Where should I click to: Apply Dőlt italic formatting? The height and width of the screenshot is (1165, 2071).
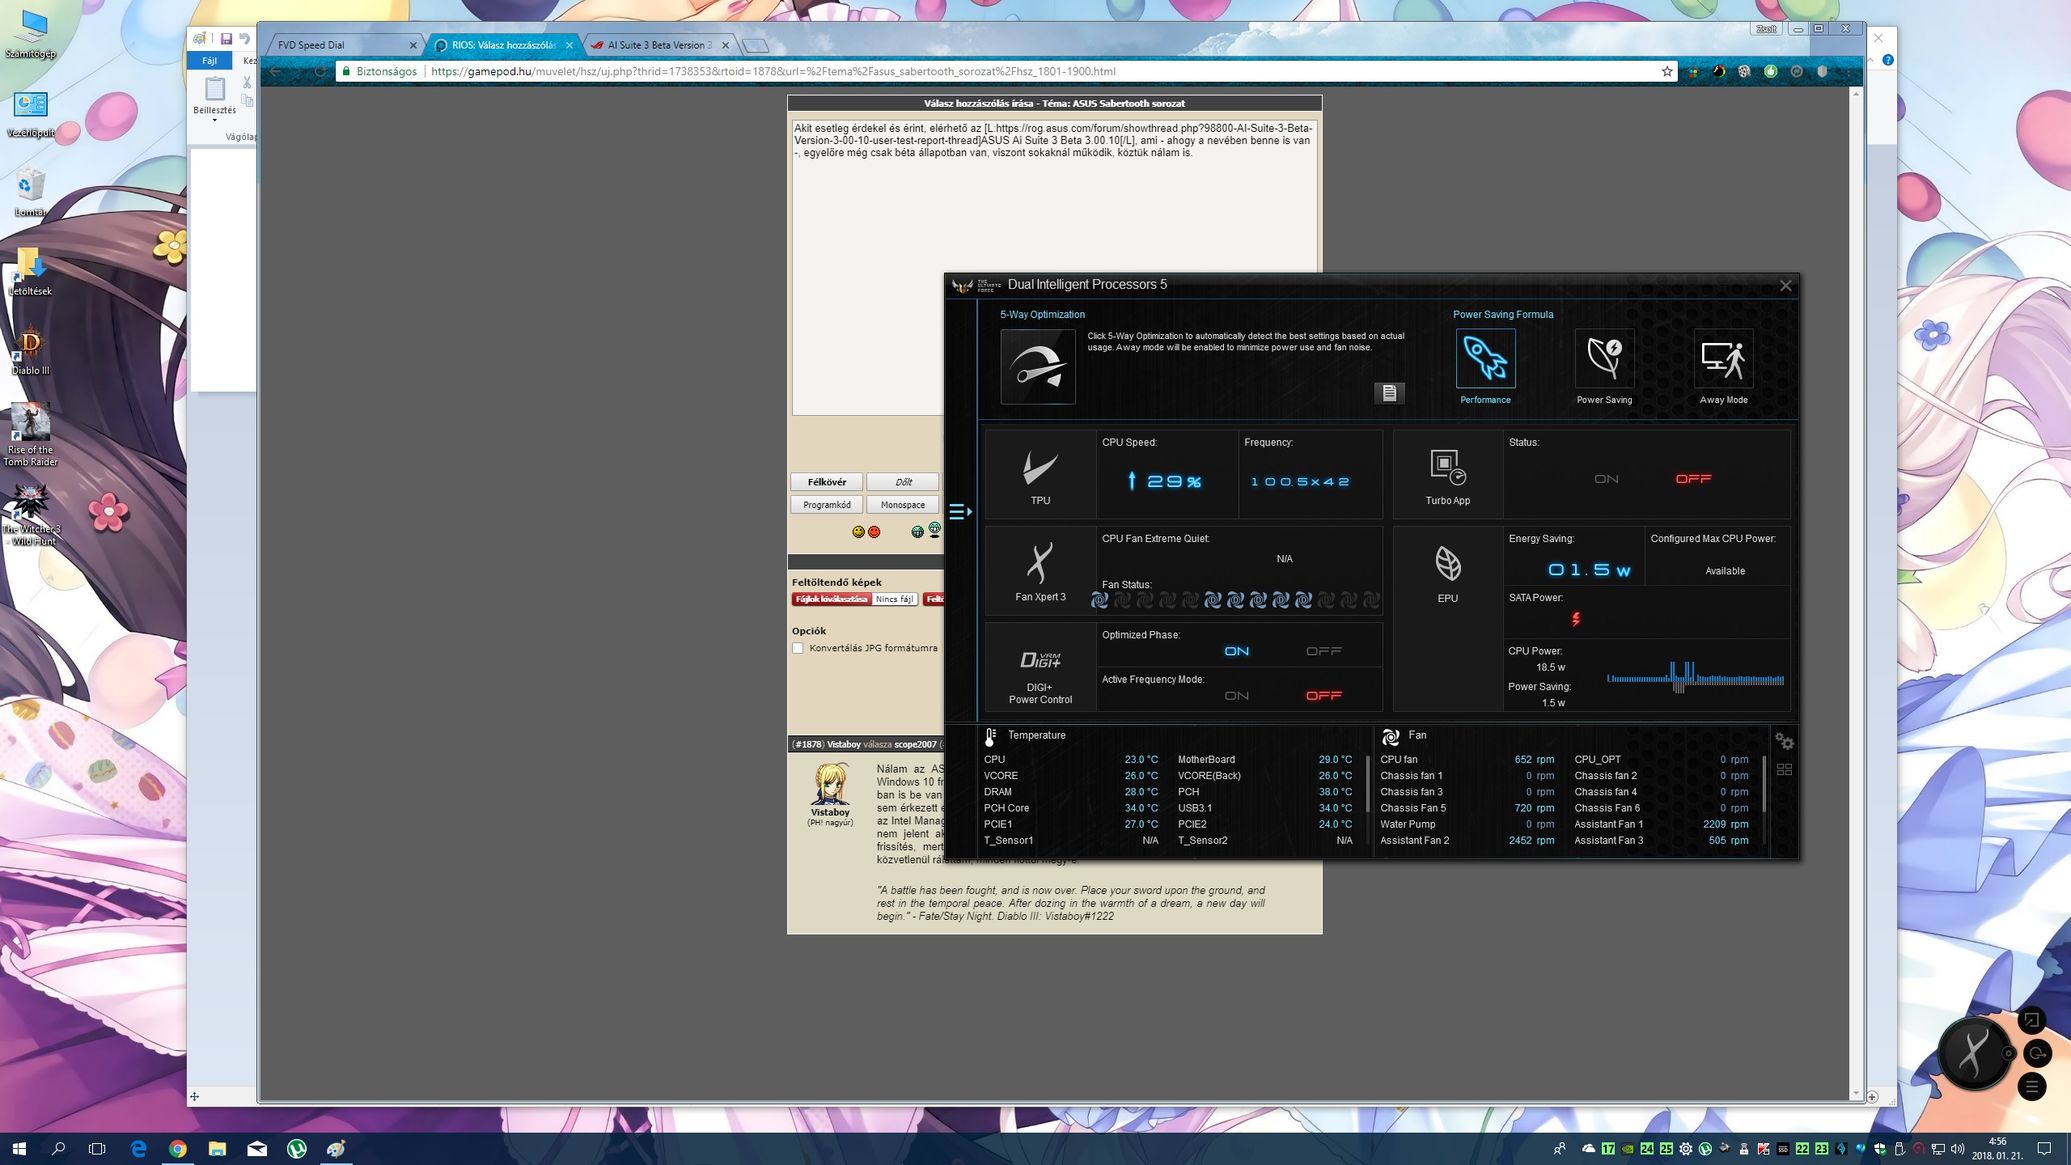(x=903, y=482)
